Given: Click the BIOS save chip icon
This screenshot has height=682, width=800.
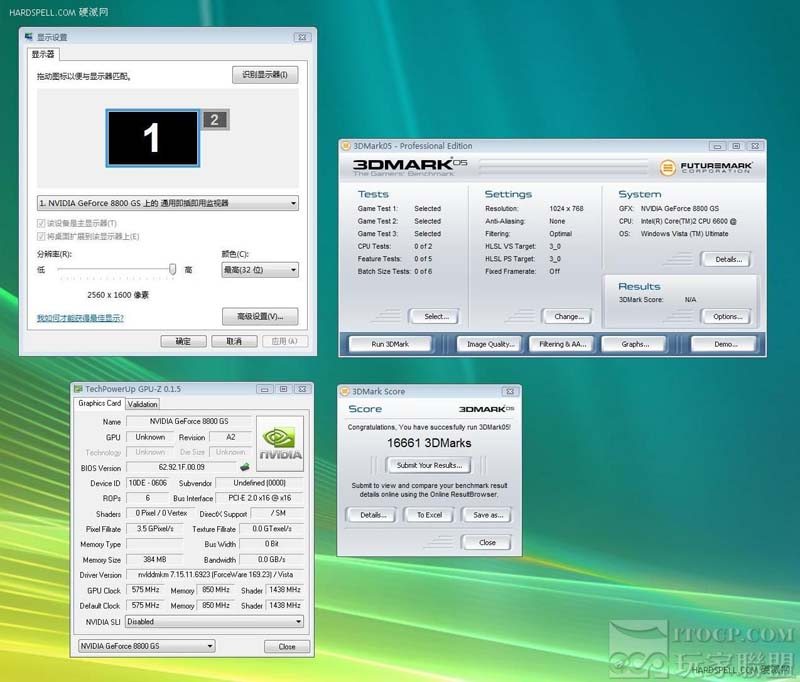Looking at the screenshot, I should pos(243,467).
